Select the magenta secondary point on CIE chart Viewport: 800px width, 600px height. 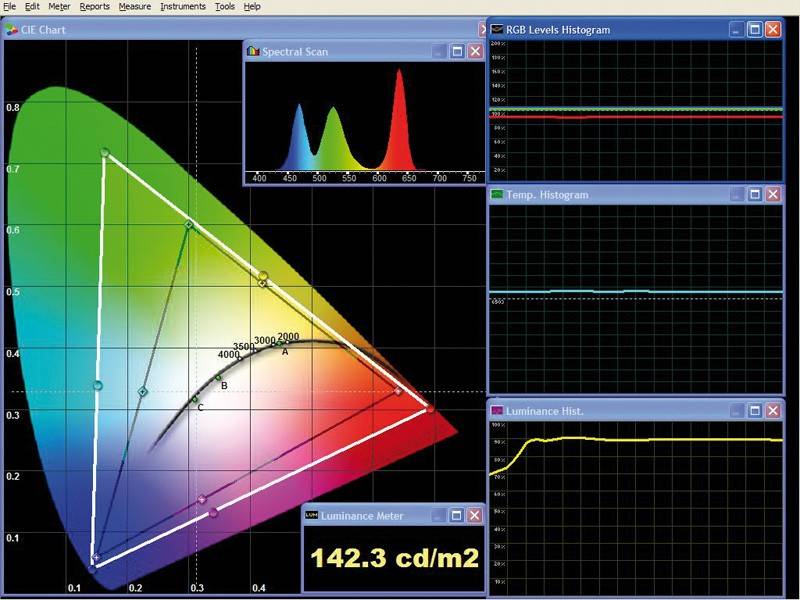[x=213, y=513]
